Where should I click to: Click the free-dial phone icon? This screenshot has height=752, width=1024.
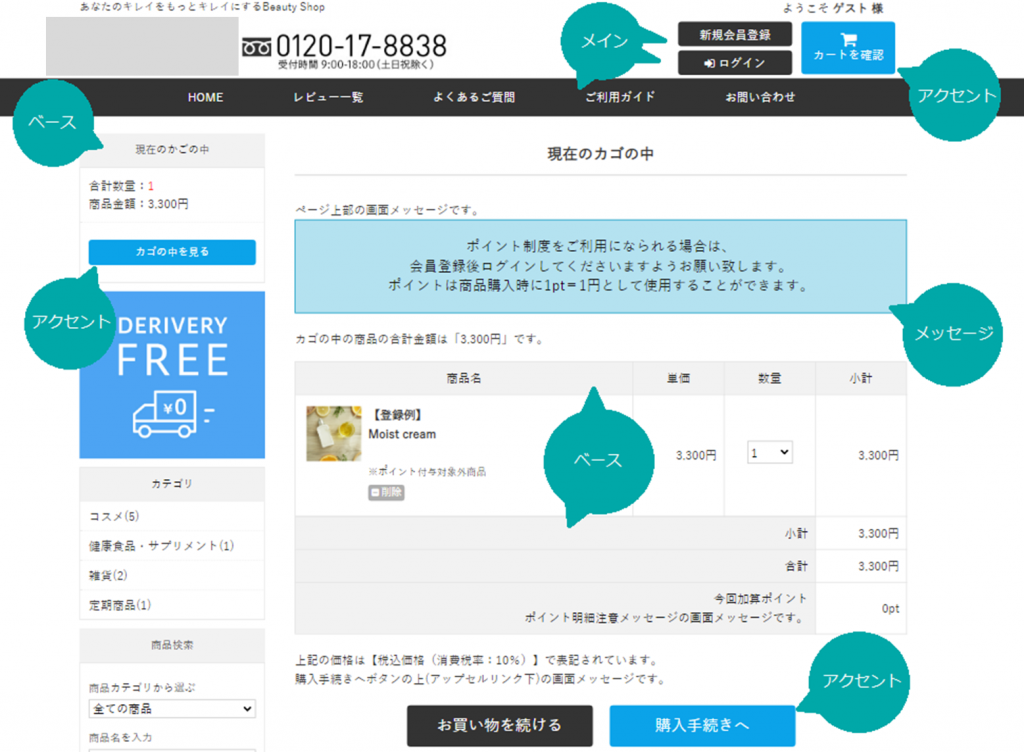pos(257,47)
